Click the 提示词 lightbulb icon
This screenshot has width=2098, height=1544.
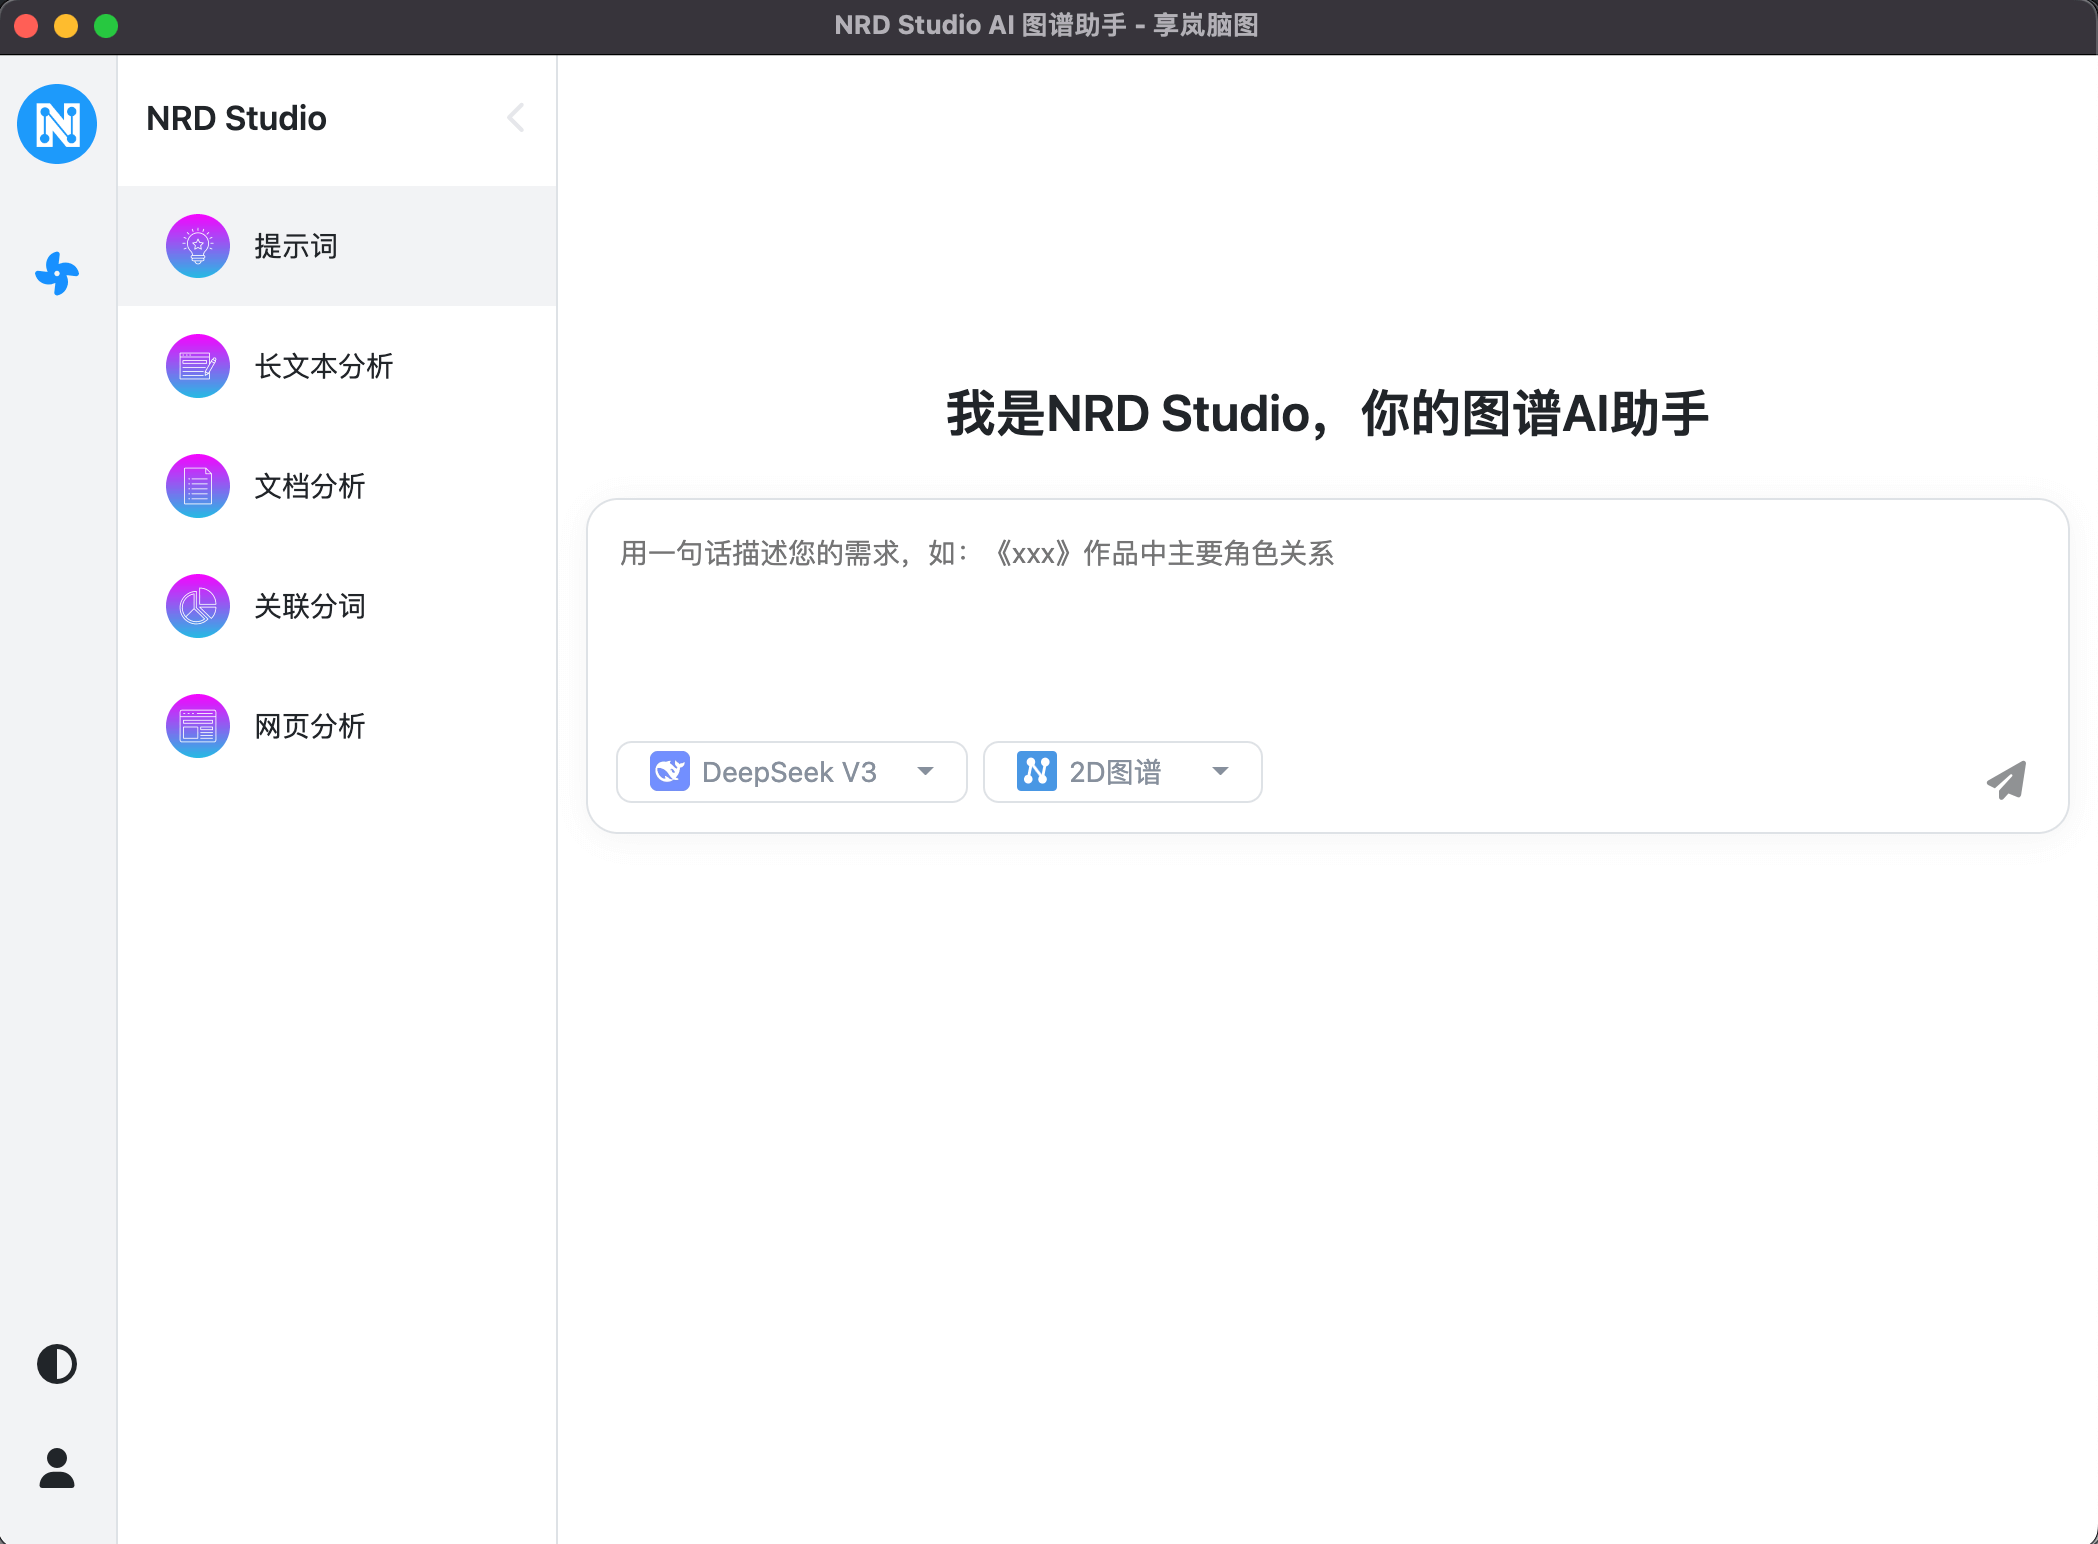[198, 246]
